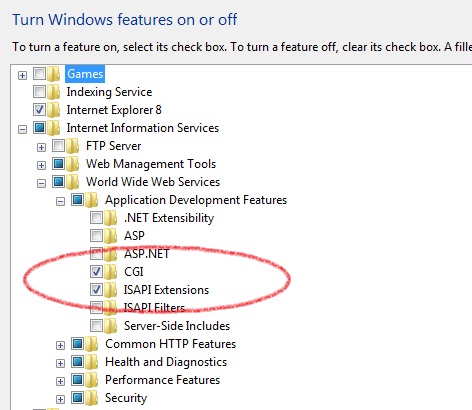The width and height of the screenshot is (472, 410).
Task: Check the .NET Extensibility checkbox
Action: pyautogui.click(x=96, y=218)
